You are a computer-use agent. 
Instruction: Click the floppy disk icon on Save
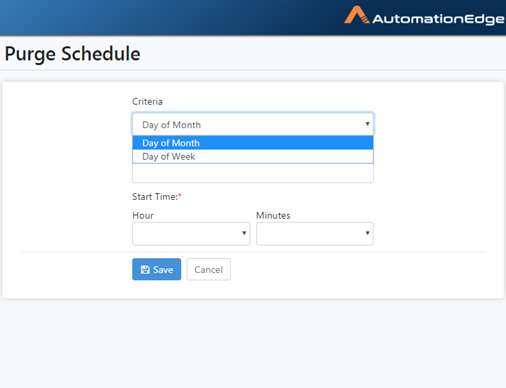(x=145, y=270)
